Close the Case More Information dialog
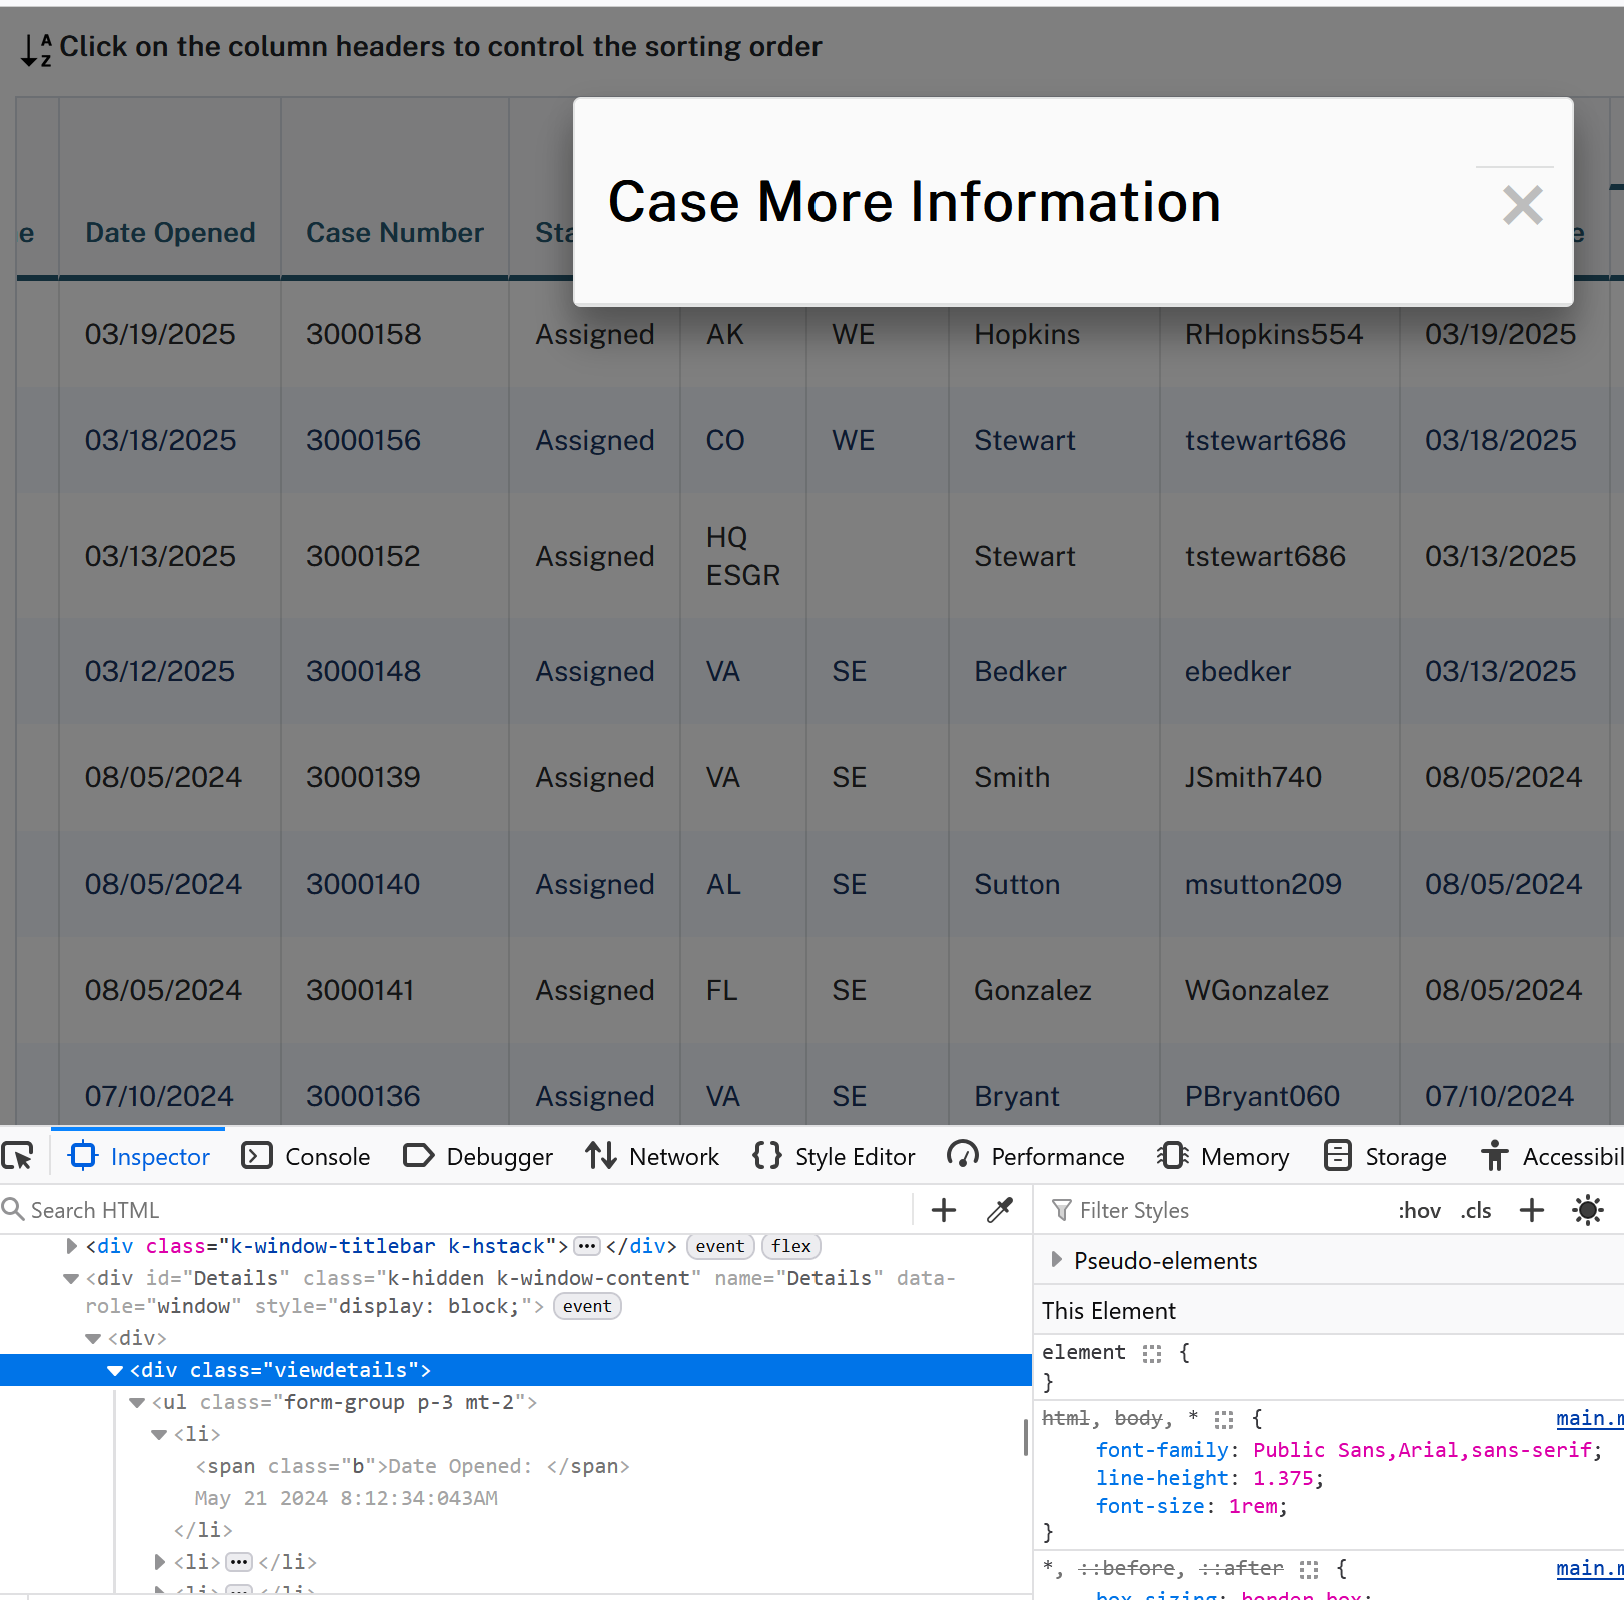This screenshot has height=1600, width=1624. coord(1522,205)
